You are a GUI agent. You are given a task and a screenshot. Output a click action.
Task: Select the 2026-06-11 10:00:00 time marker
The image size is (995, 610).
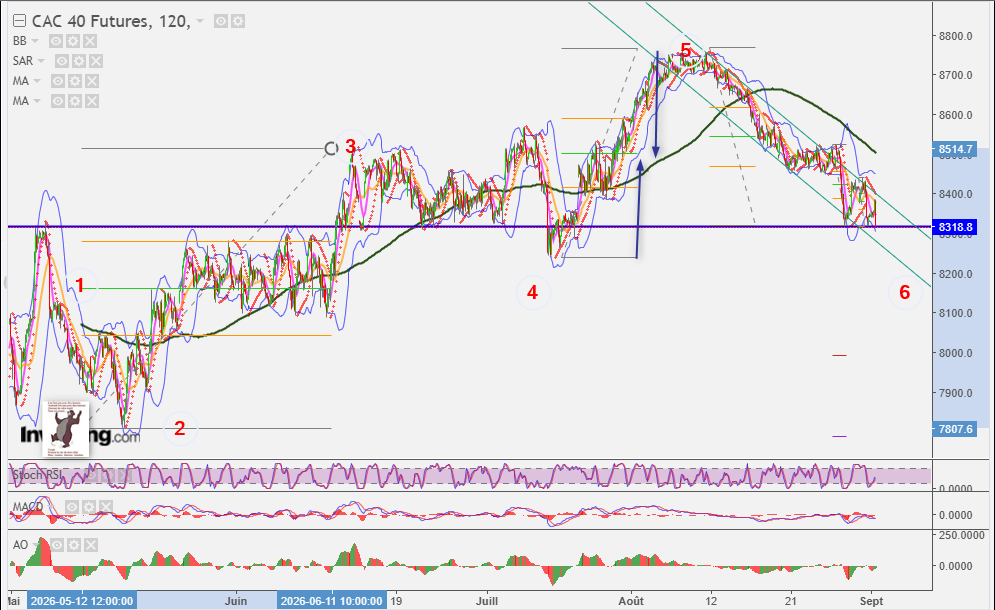[x=331, y=601]
